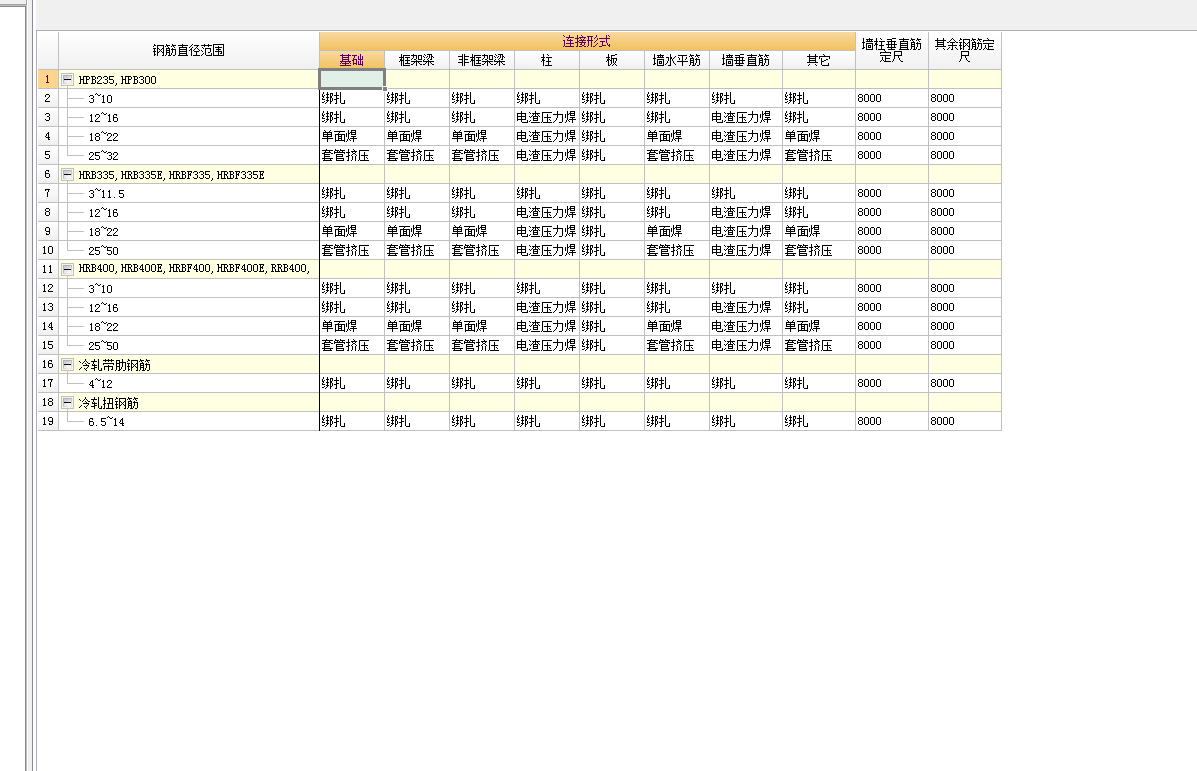The image size is (1197, 771).
Task: Select 冷轧扭钢筋 group label
Action: coord(108,402)
